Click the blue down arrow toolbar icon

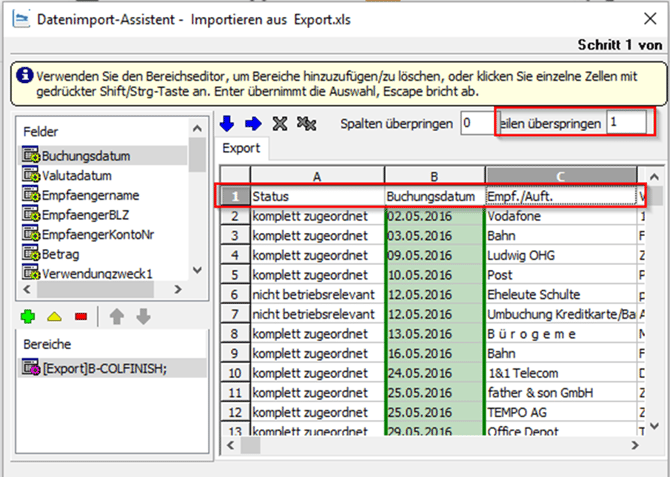229,123
